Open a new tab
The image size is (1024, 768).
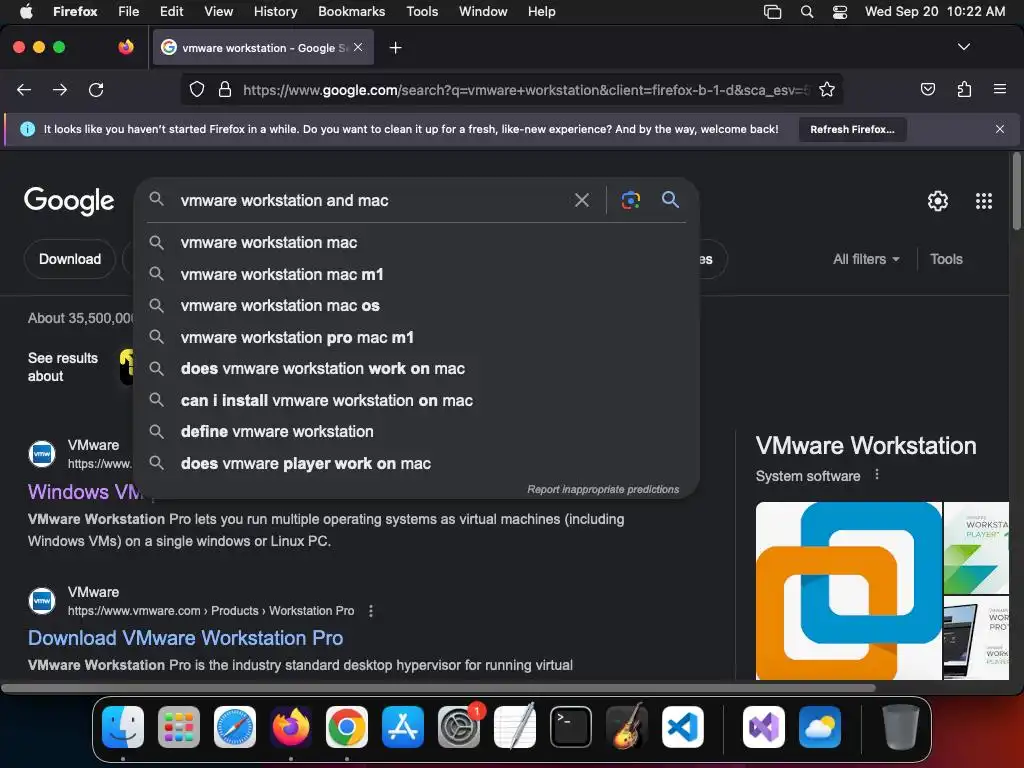click(395, 48)
